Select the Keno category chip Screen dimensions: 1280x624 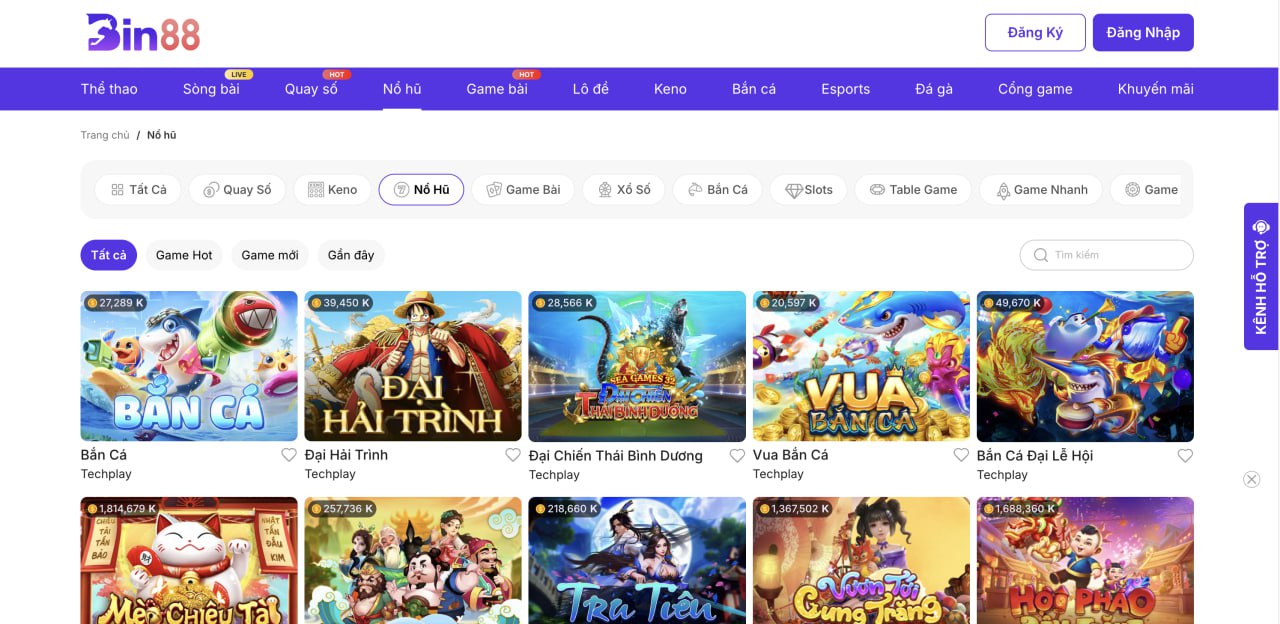point(332,189)
